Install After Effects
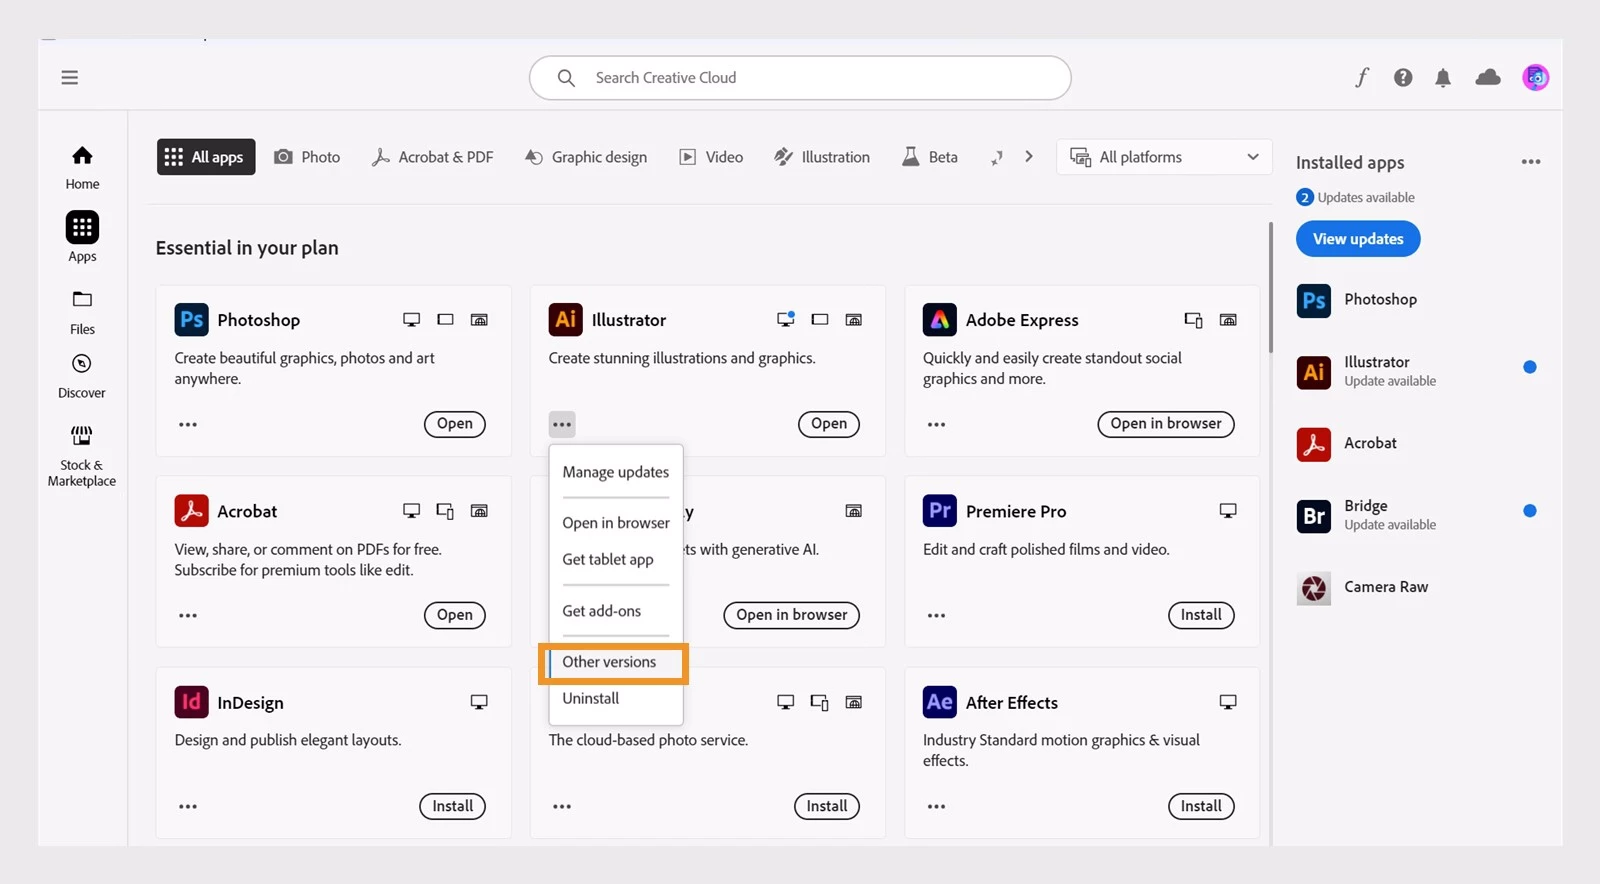Screen dimensions: 1600x884 [x=1201, y=806]
